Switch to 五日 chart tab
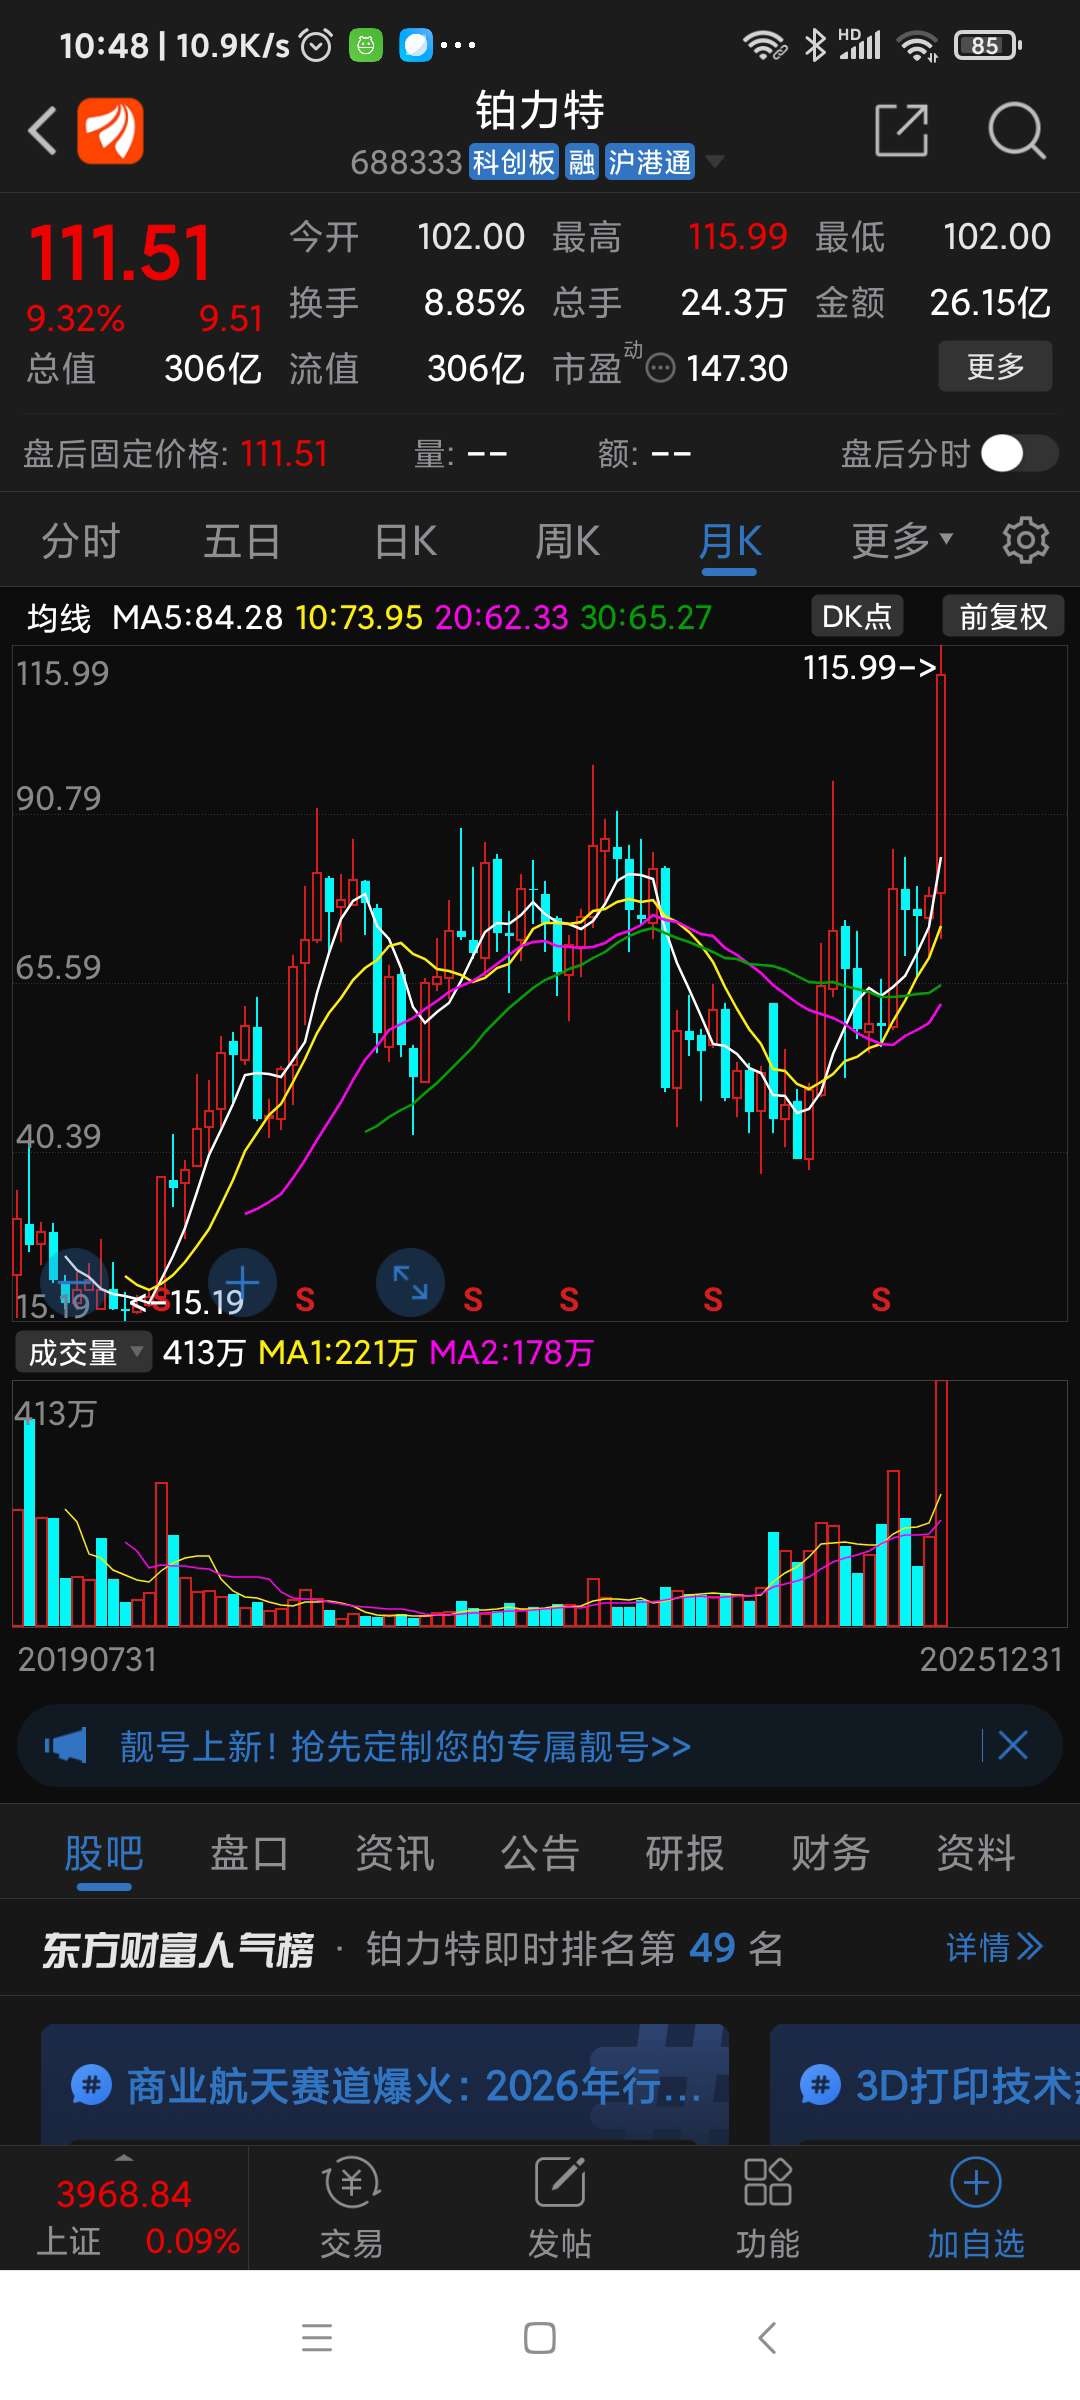The height and width of the screenshot is (2400, 1080). [x=242, y=541]
